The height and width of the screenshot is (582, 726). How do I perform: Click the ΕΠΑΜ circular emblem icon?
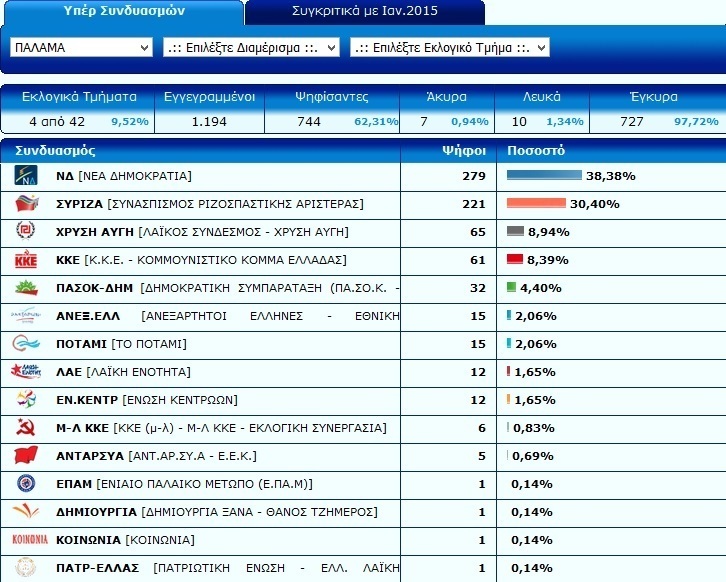[x=26, y=483]
